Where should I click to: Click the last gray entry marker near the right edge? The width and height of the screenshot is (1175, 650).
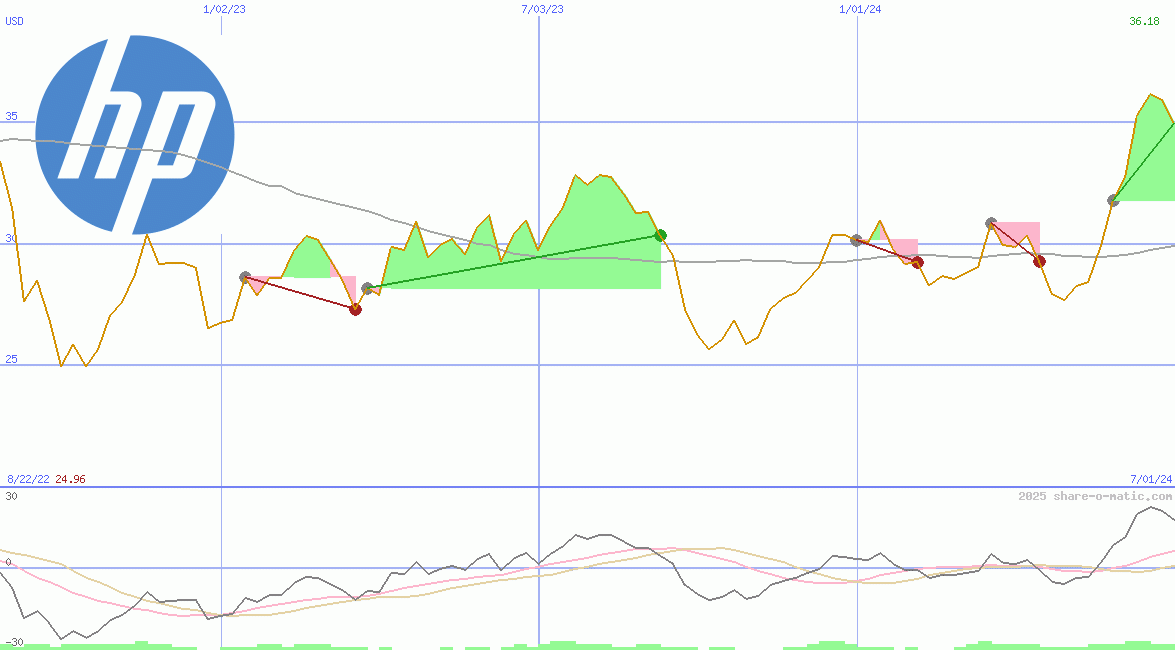pyautogui.click(x=1114, y=200)
